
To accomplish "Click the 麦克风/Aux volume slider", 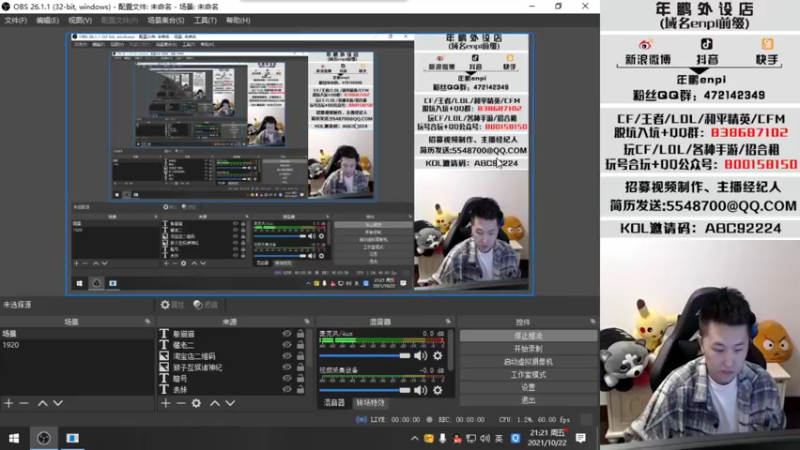I will tap(364, 356).
